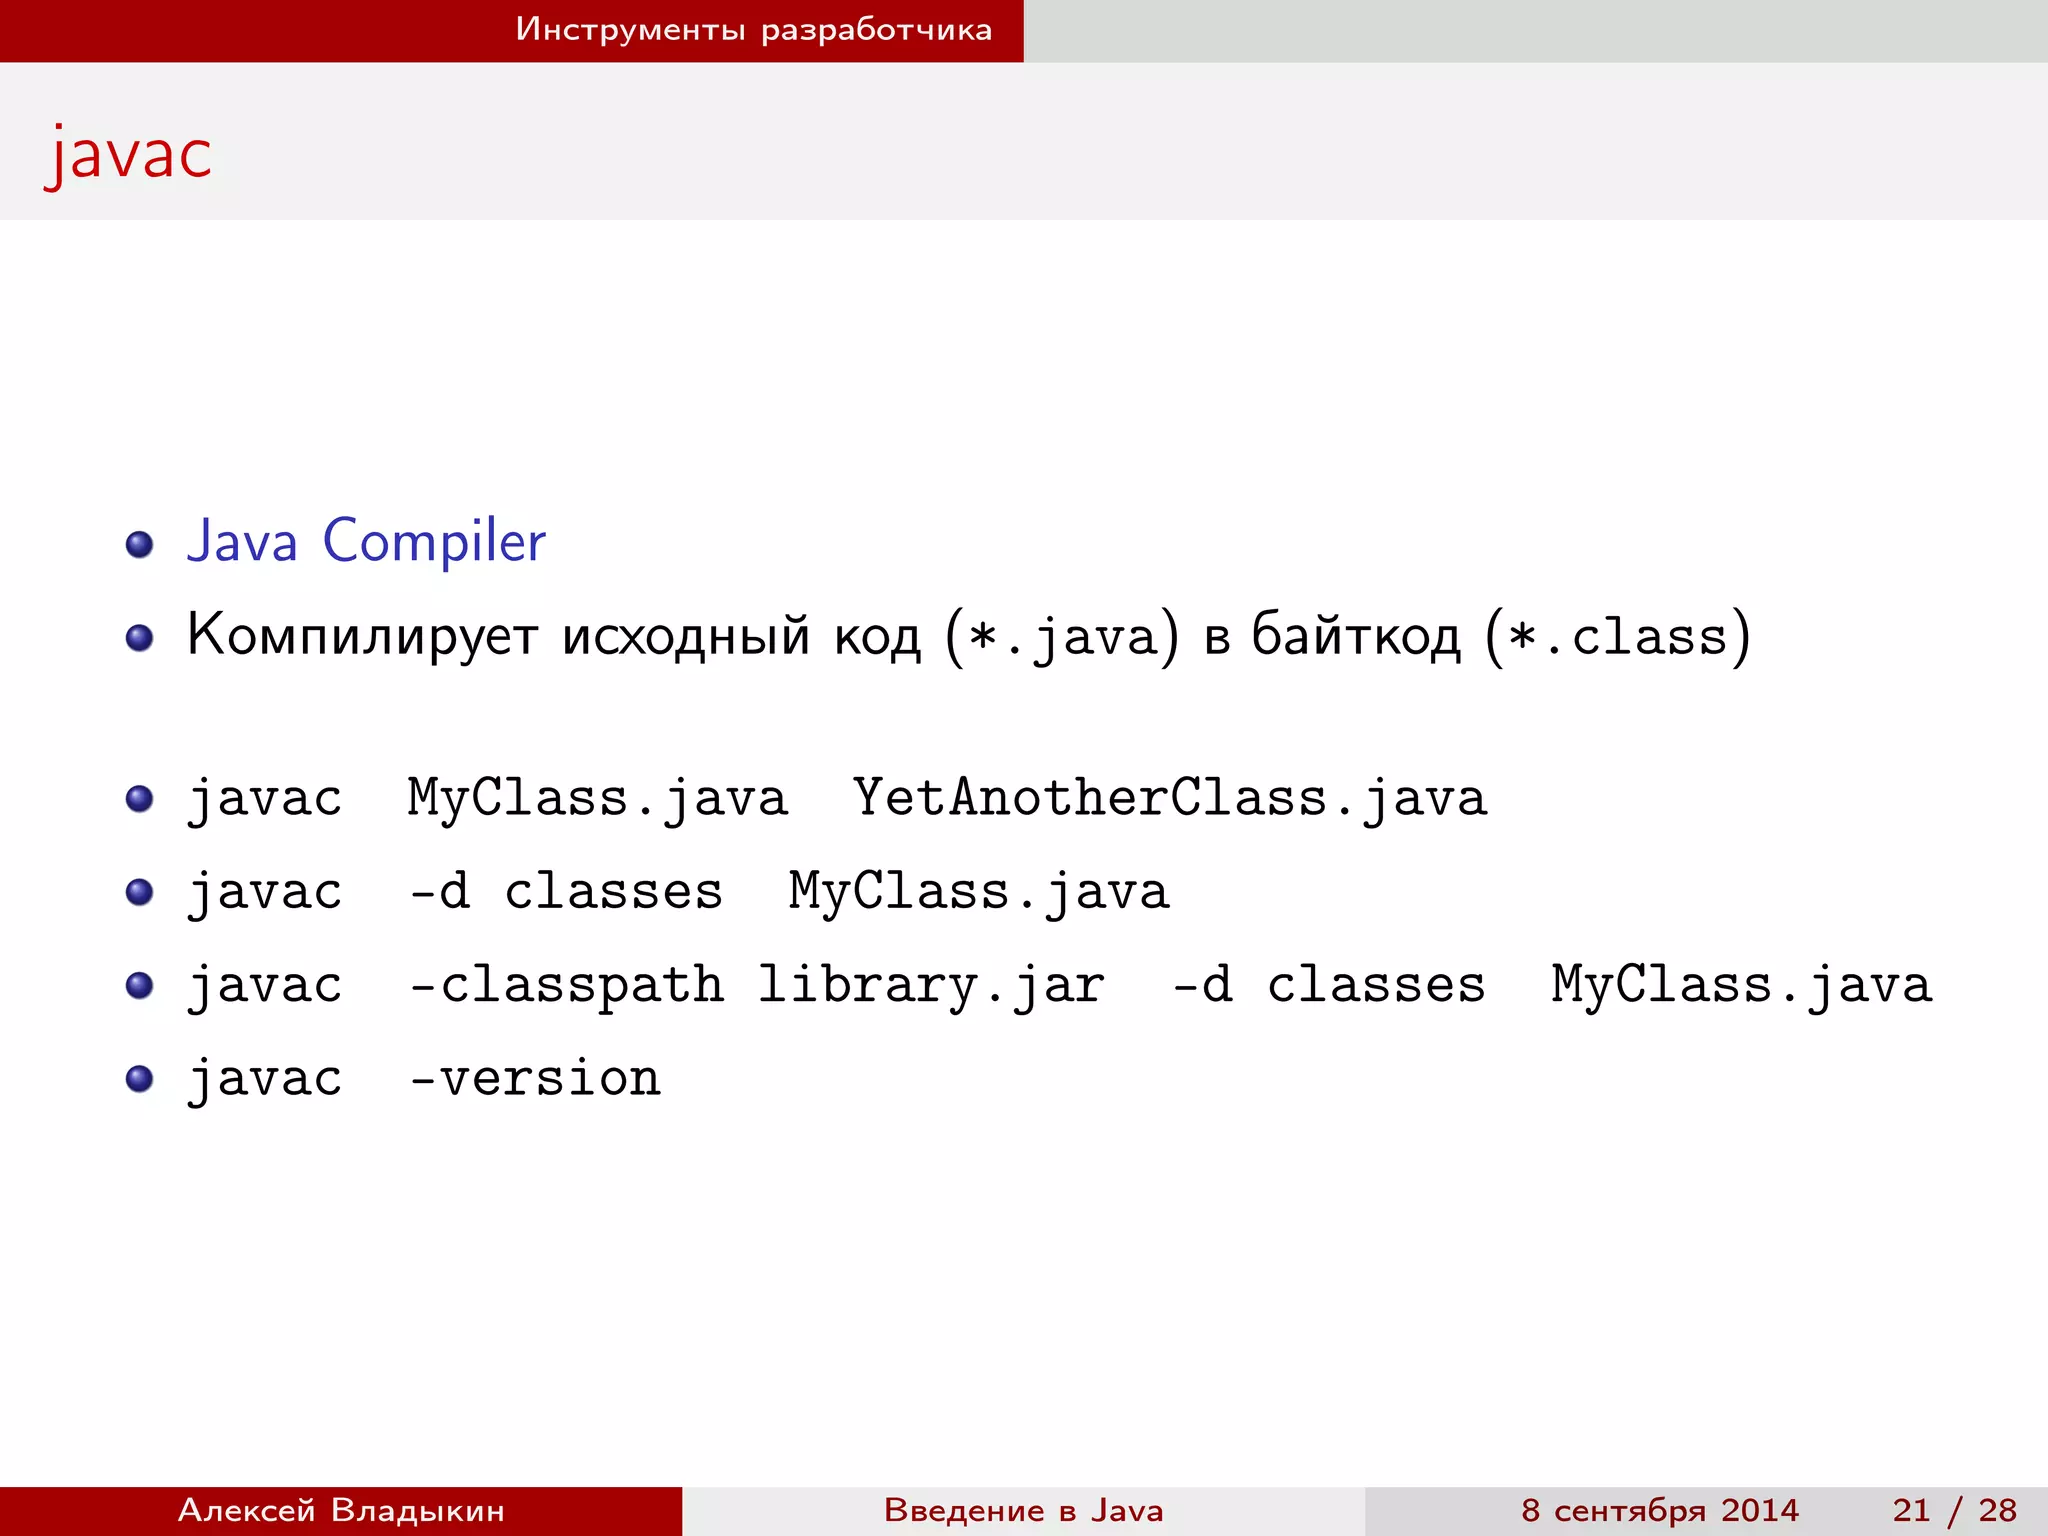2048x1536 pixels.
Task: Click the red 'javac' slide title
Action: click(x=129, y=153)
